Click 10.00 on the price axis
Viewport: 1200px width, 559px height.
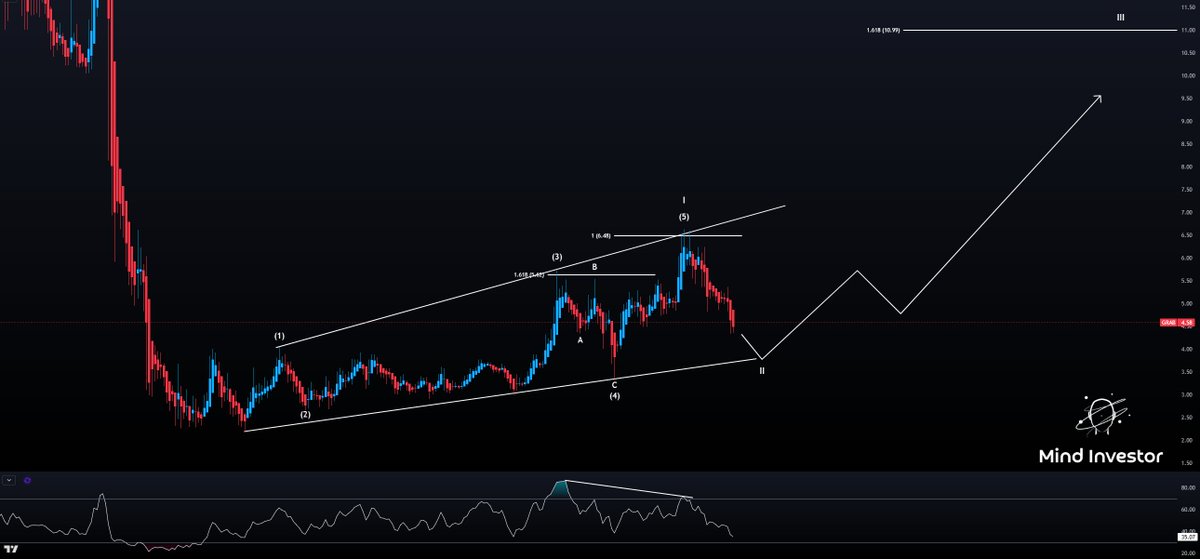click(1187, 76)
